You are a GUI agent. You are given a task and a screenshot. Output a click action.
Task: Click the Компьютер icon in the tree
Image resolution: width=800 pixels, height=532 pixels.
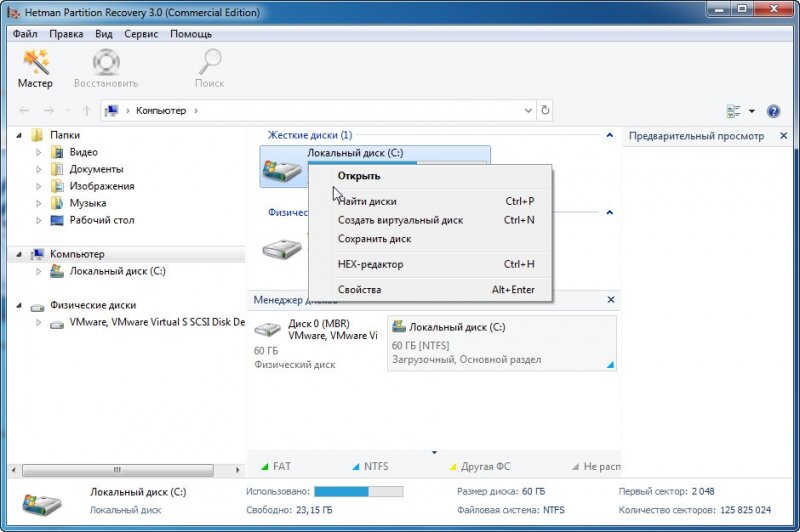pos(37,254)
